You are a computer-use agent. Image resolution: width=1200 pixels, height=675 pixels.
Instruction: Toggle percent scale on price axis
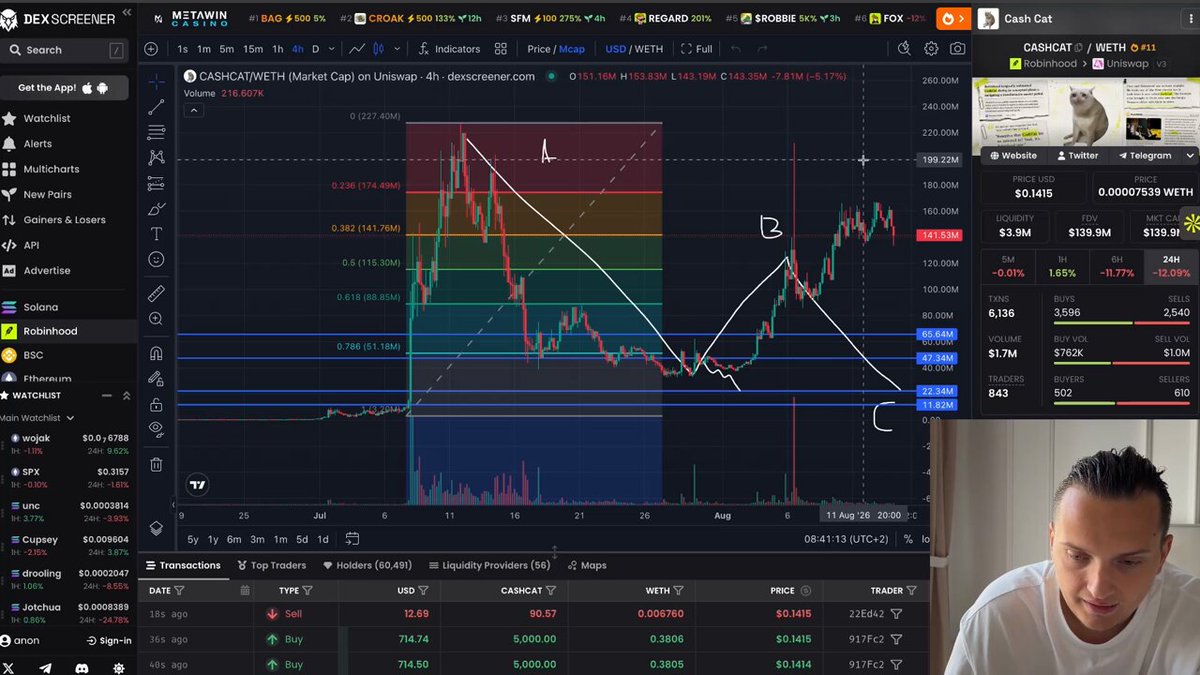tap(908, 539)
